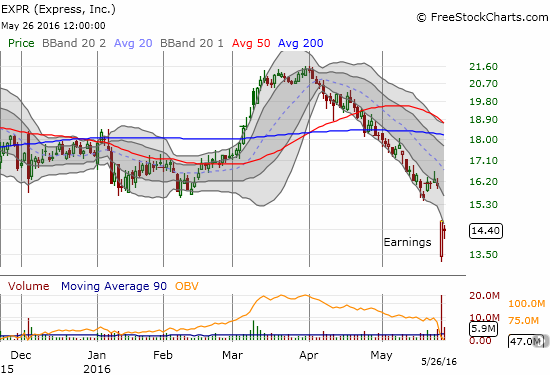Viewport: 550px width, 375px height.
Task: Click the EXPR (Express, Inc.) chart title
Action: tap(58, 9)
